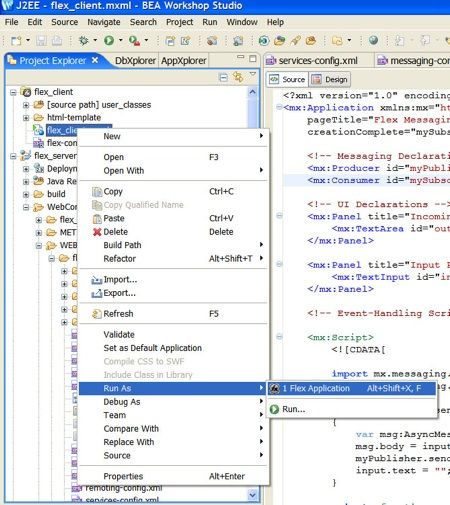Screen dimensions: 450x505
Task: Close the Project Explorer tab
Action: pyautogui.click(x=95, y=60)
